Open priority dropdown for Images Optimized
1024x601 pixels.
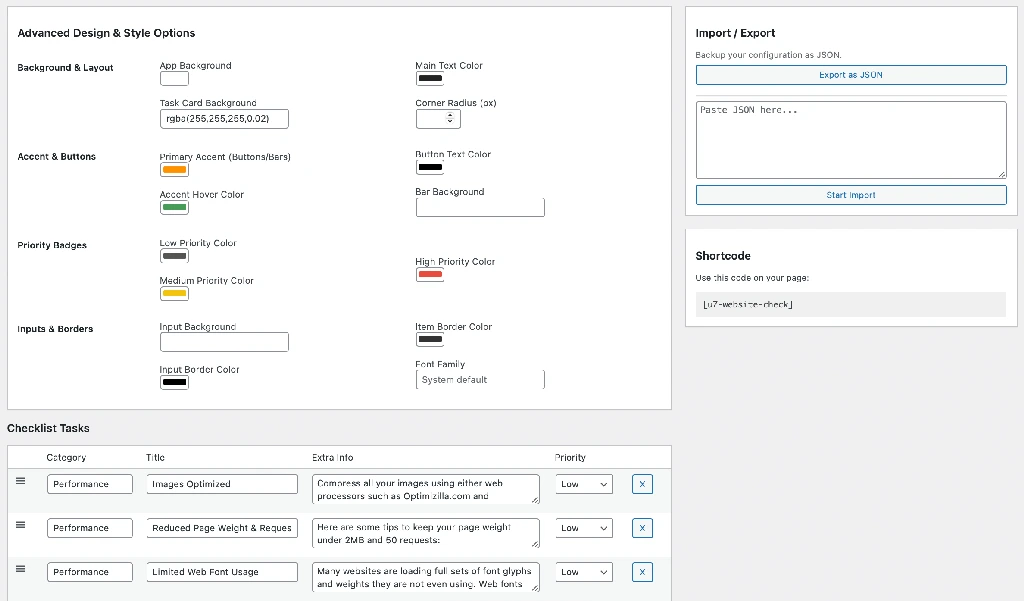584,484
